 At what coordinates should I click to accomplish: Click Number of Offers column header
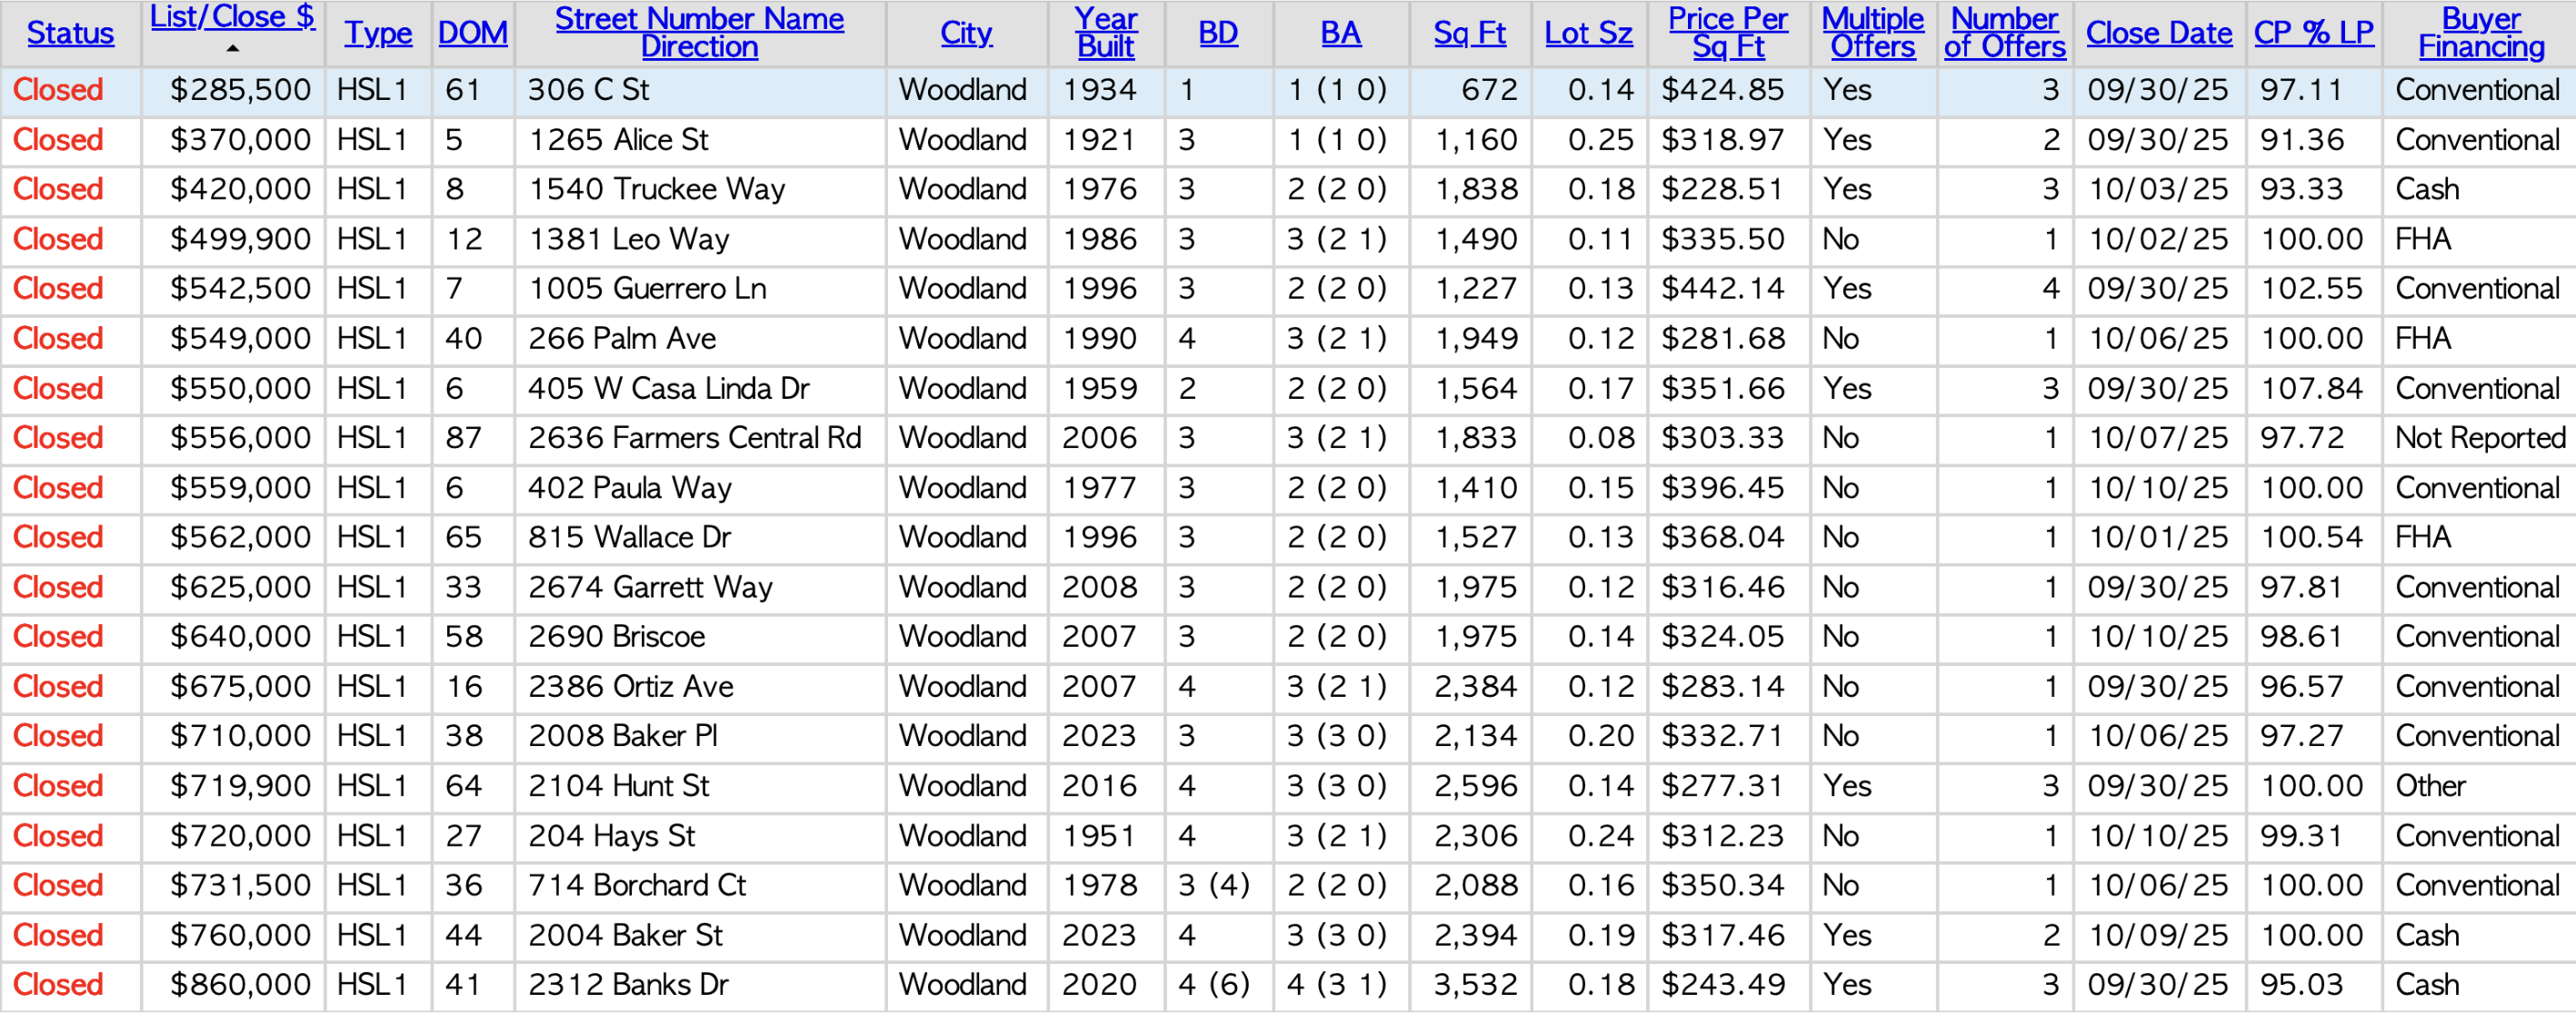2004,32
